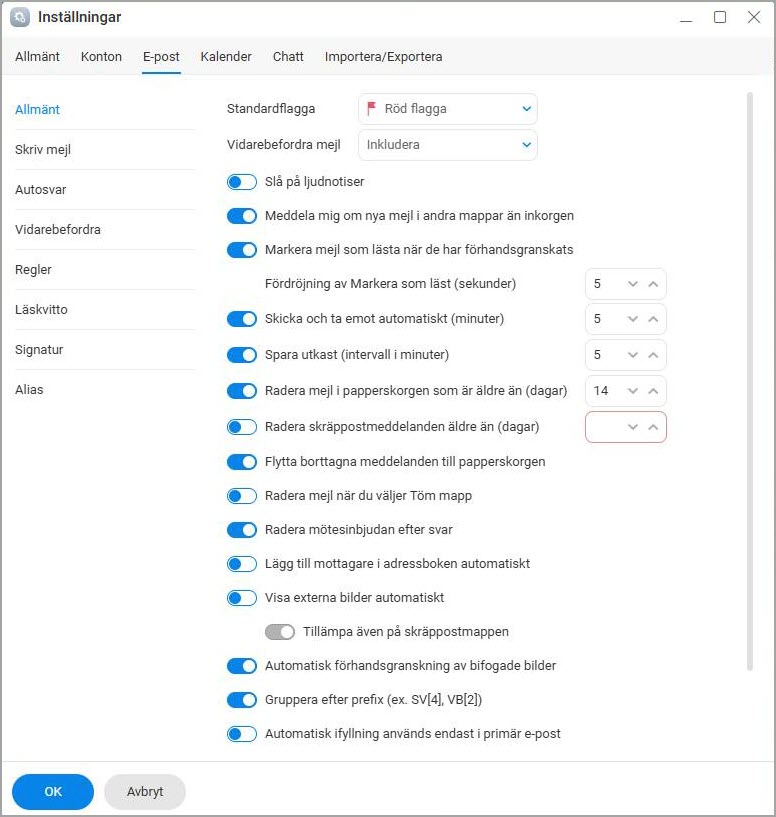Image resolution: width=776 pixels, height=817 pixels.
Task: Confirm settings with the OK button
Action: pyautogui.click(x=53, y=792)
